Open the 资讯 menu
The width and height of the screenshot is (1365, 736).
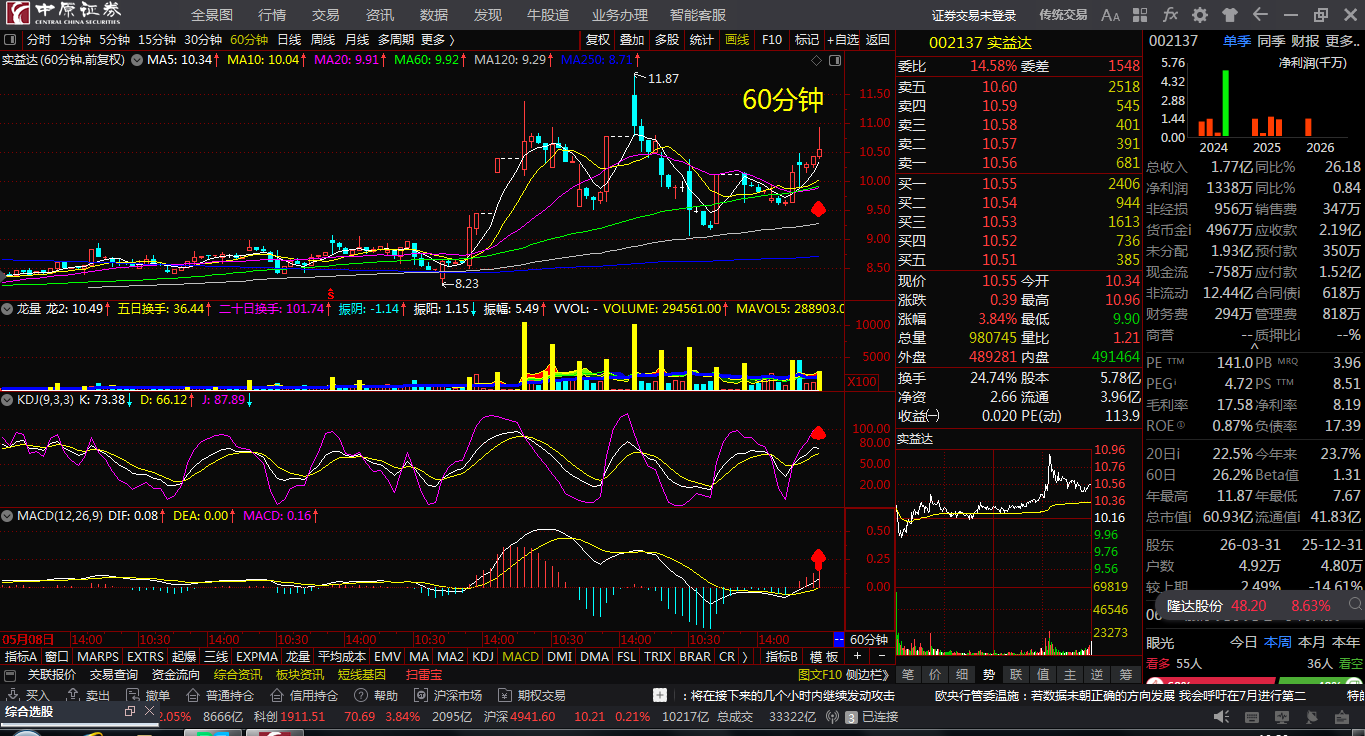380,15
